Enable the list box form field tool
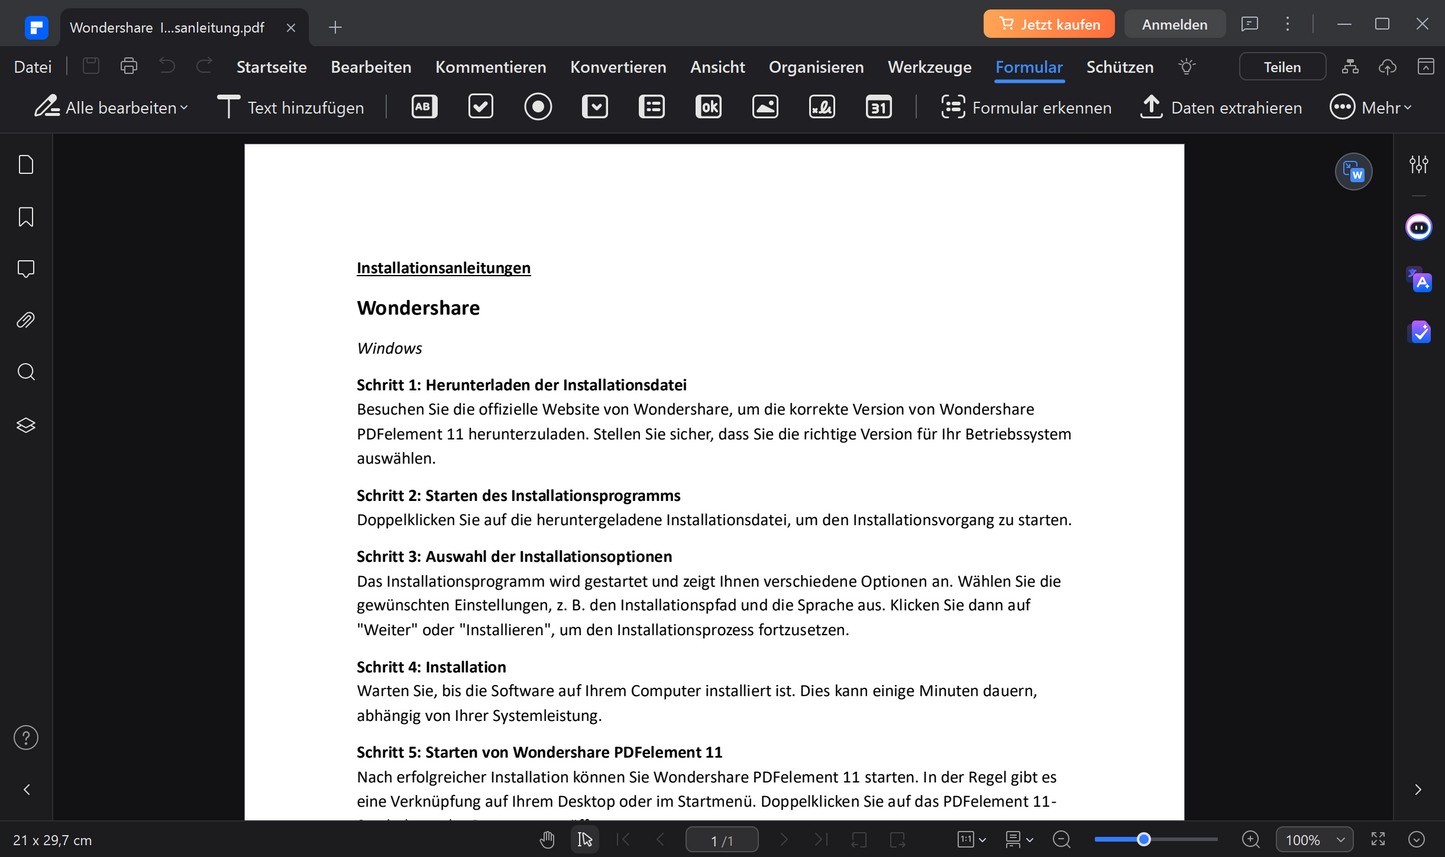Screen dimensions: 1445x857 click(651, 106)
